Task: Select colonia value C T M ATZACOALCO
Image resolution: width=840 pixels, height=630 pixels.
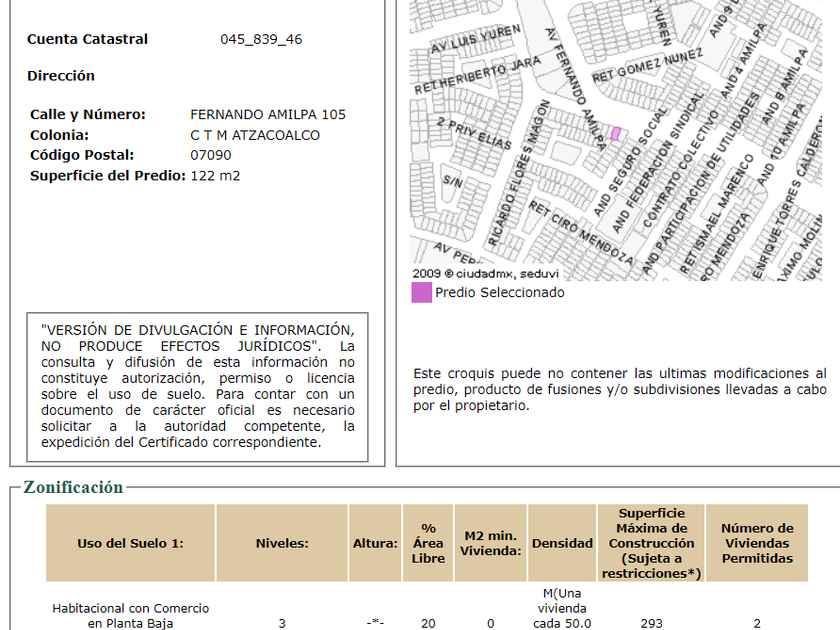Action: 255,135
